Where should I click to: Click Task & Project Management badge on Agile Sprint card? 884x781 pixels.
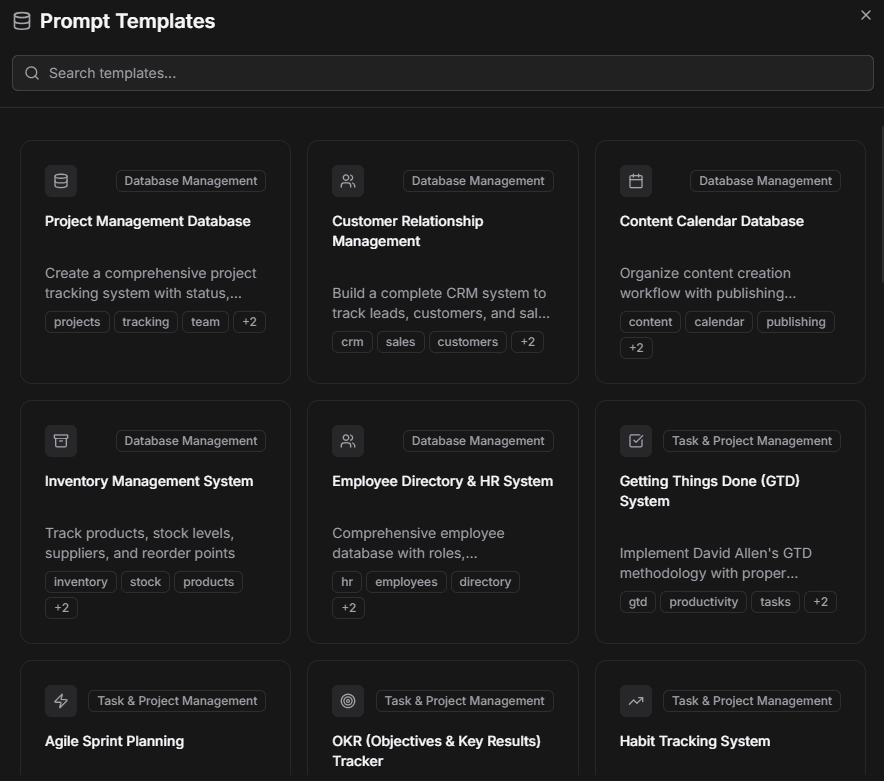click(x=177, y=701)
